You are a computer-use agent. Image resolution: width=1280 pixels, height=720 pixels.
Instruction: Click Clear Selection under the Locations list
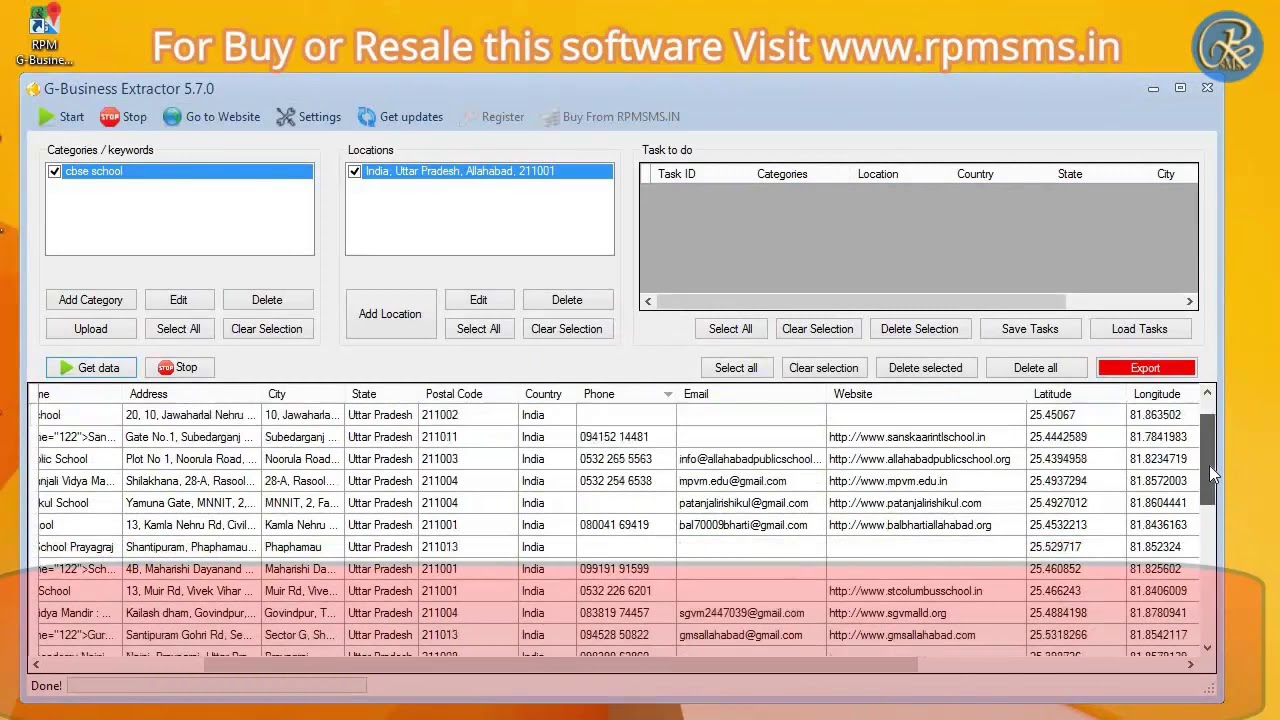point(567,329)
